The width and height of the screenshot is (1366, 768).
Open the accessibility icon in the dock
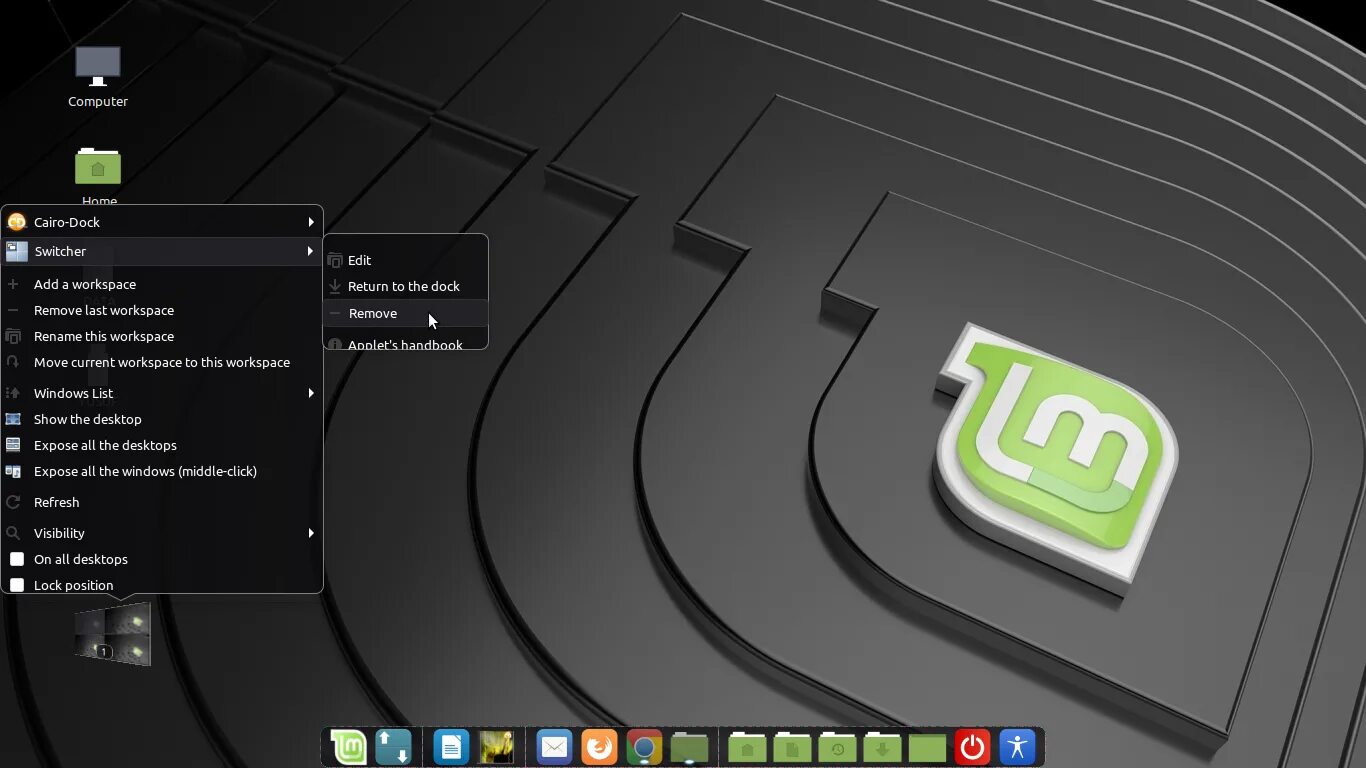pos(1017,747)
